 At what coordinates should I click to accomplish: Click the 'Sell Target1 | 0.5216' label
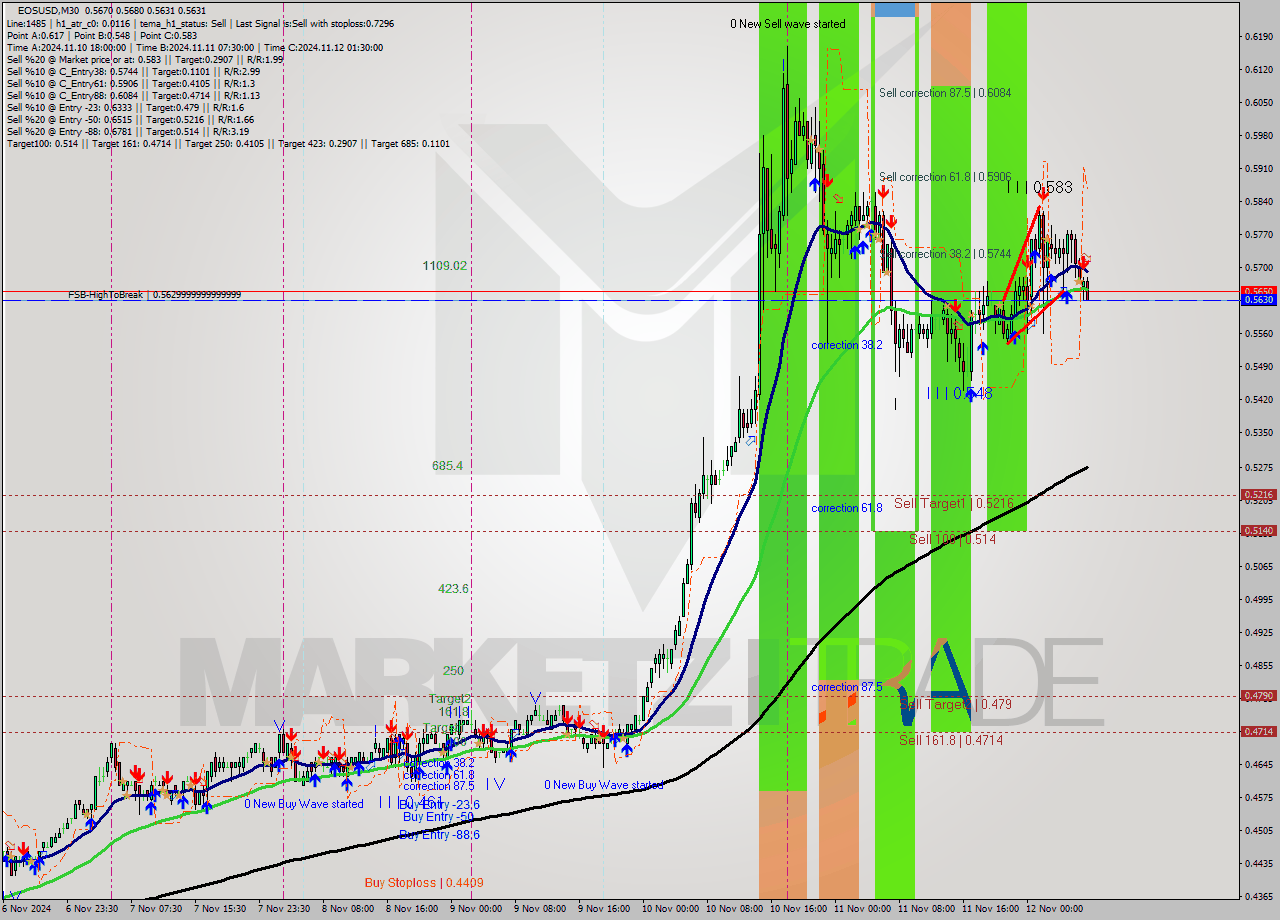point(954,503)
